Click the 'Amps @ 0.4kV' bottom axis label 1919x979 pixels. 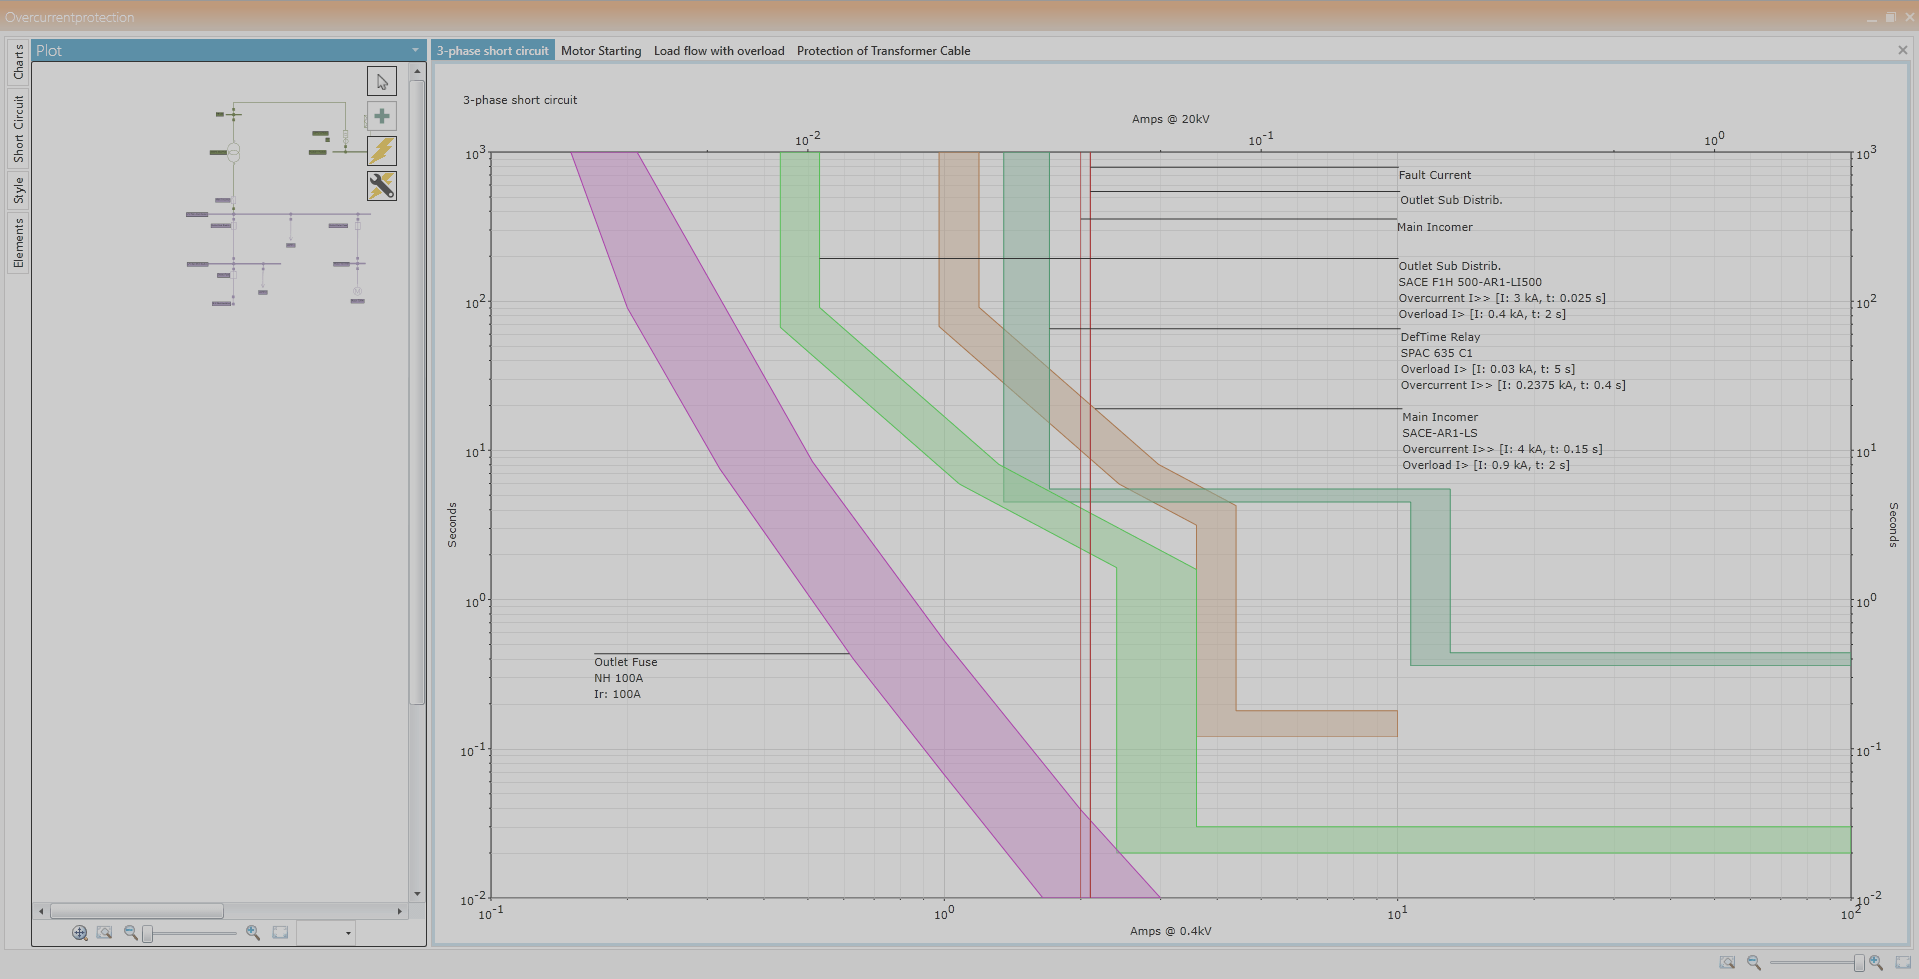pyautogui.click(x=1171, y=931)
